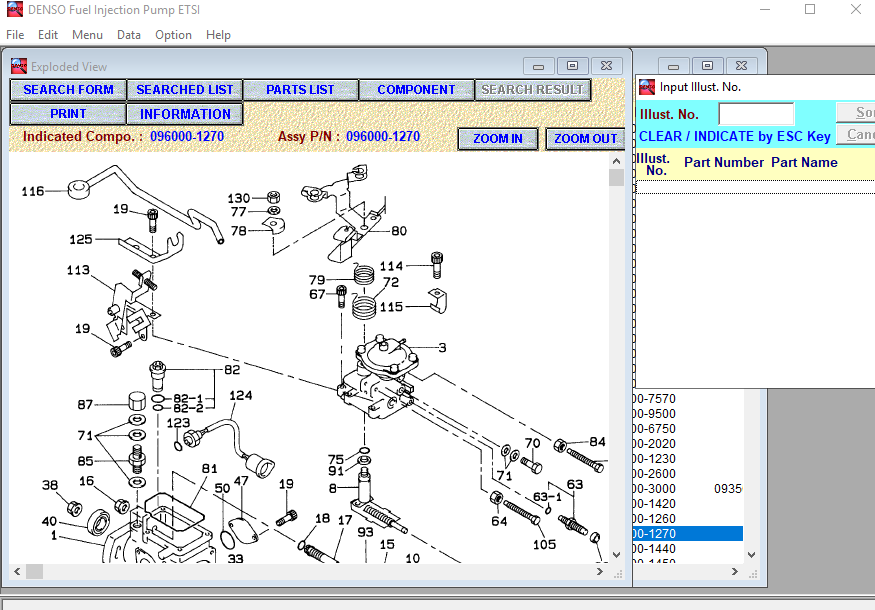Open the Edit menu
The image size is (875, 610).
pyautogui.click(x=48, y=35)
